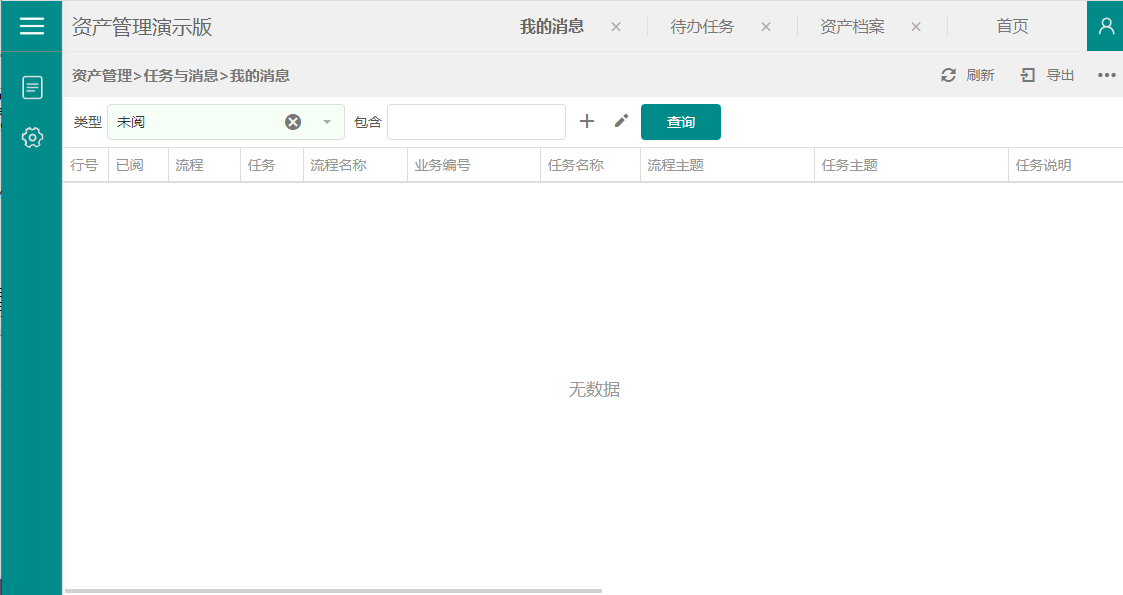Click the 业务编号 column header
1123x595 pixels.
[473, 165]
